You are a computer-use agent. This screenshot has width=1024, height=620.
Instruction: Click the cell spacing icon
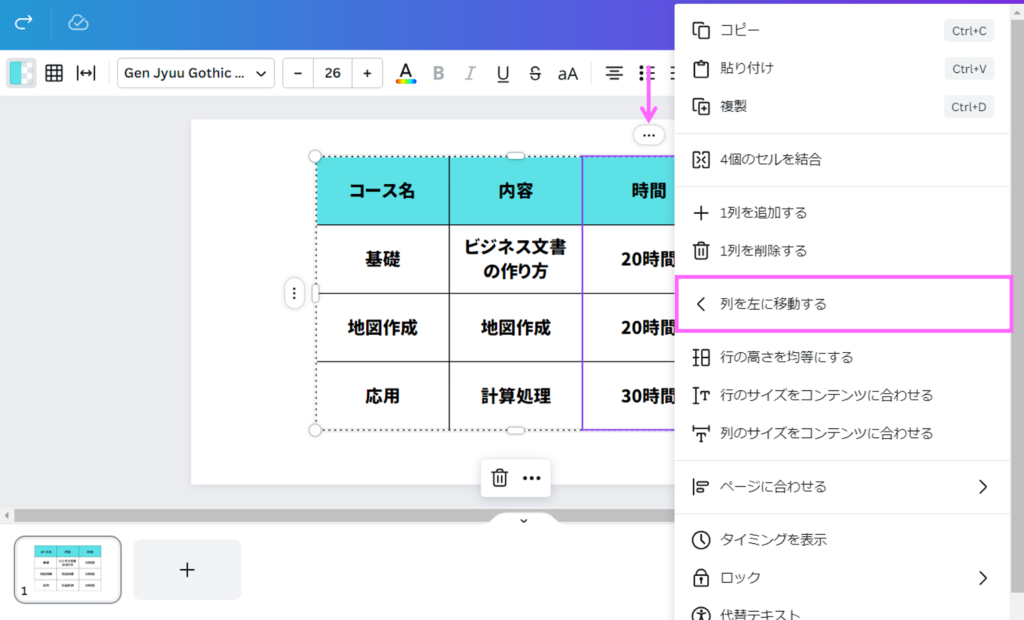point(86,73)
